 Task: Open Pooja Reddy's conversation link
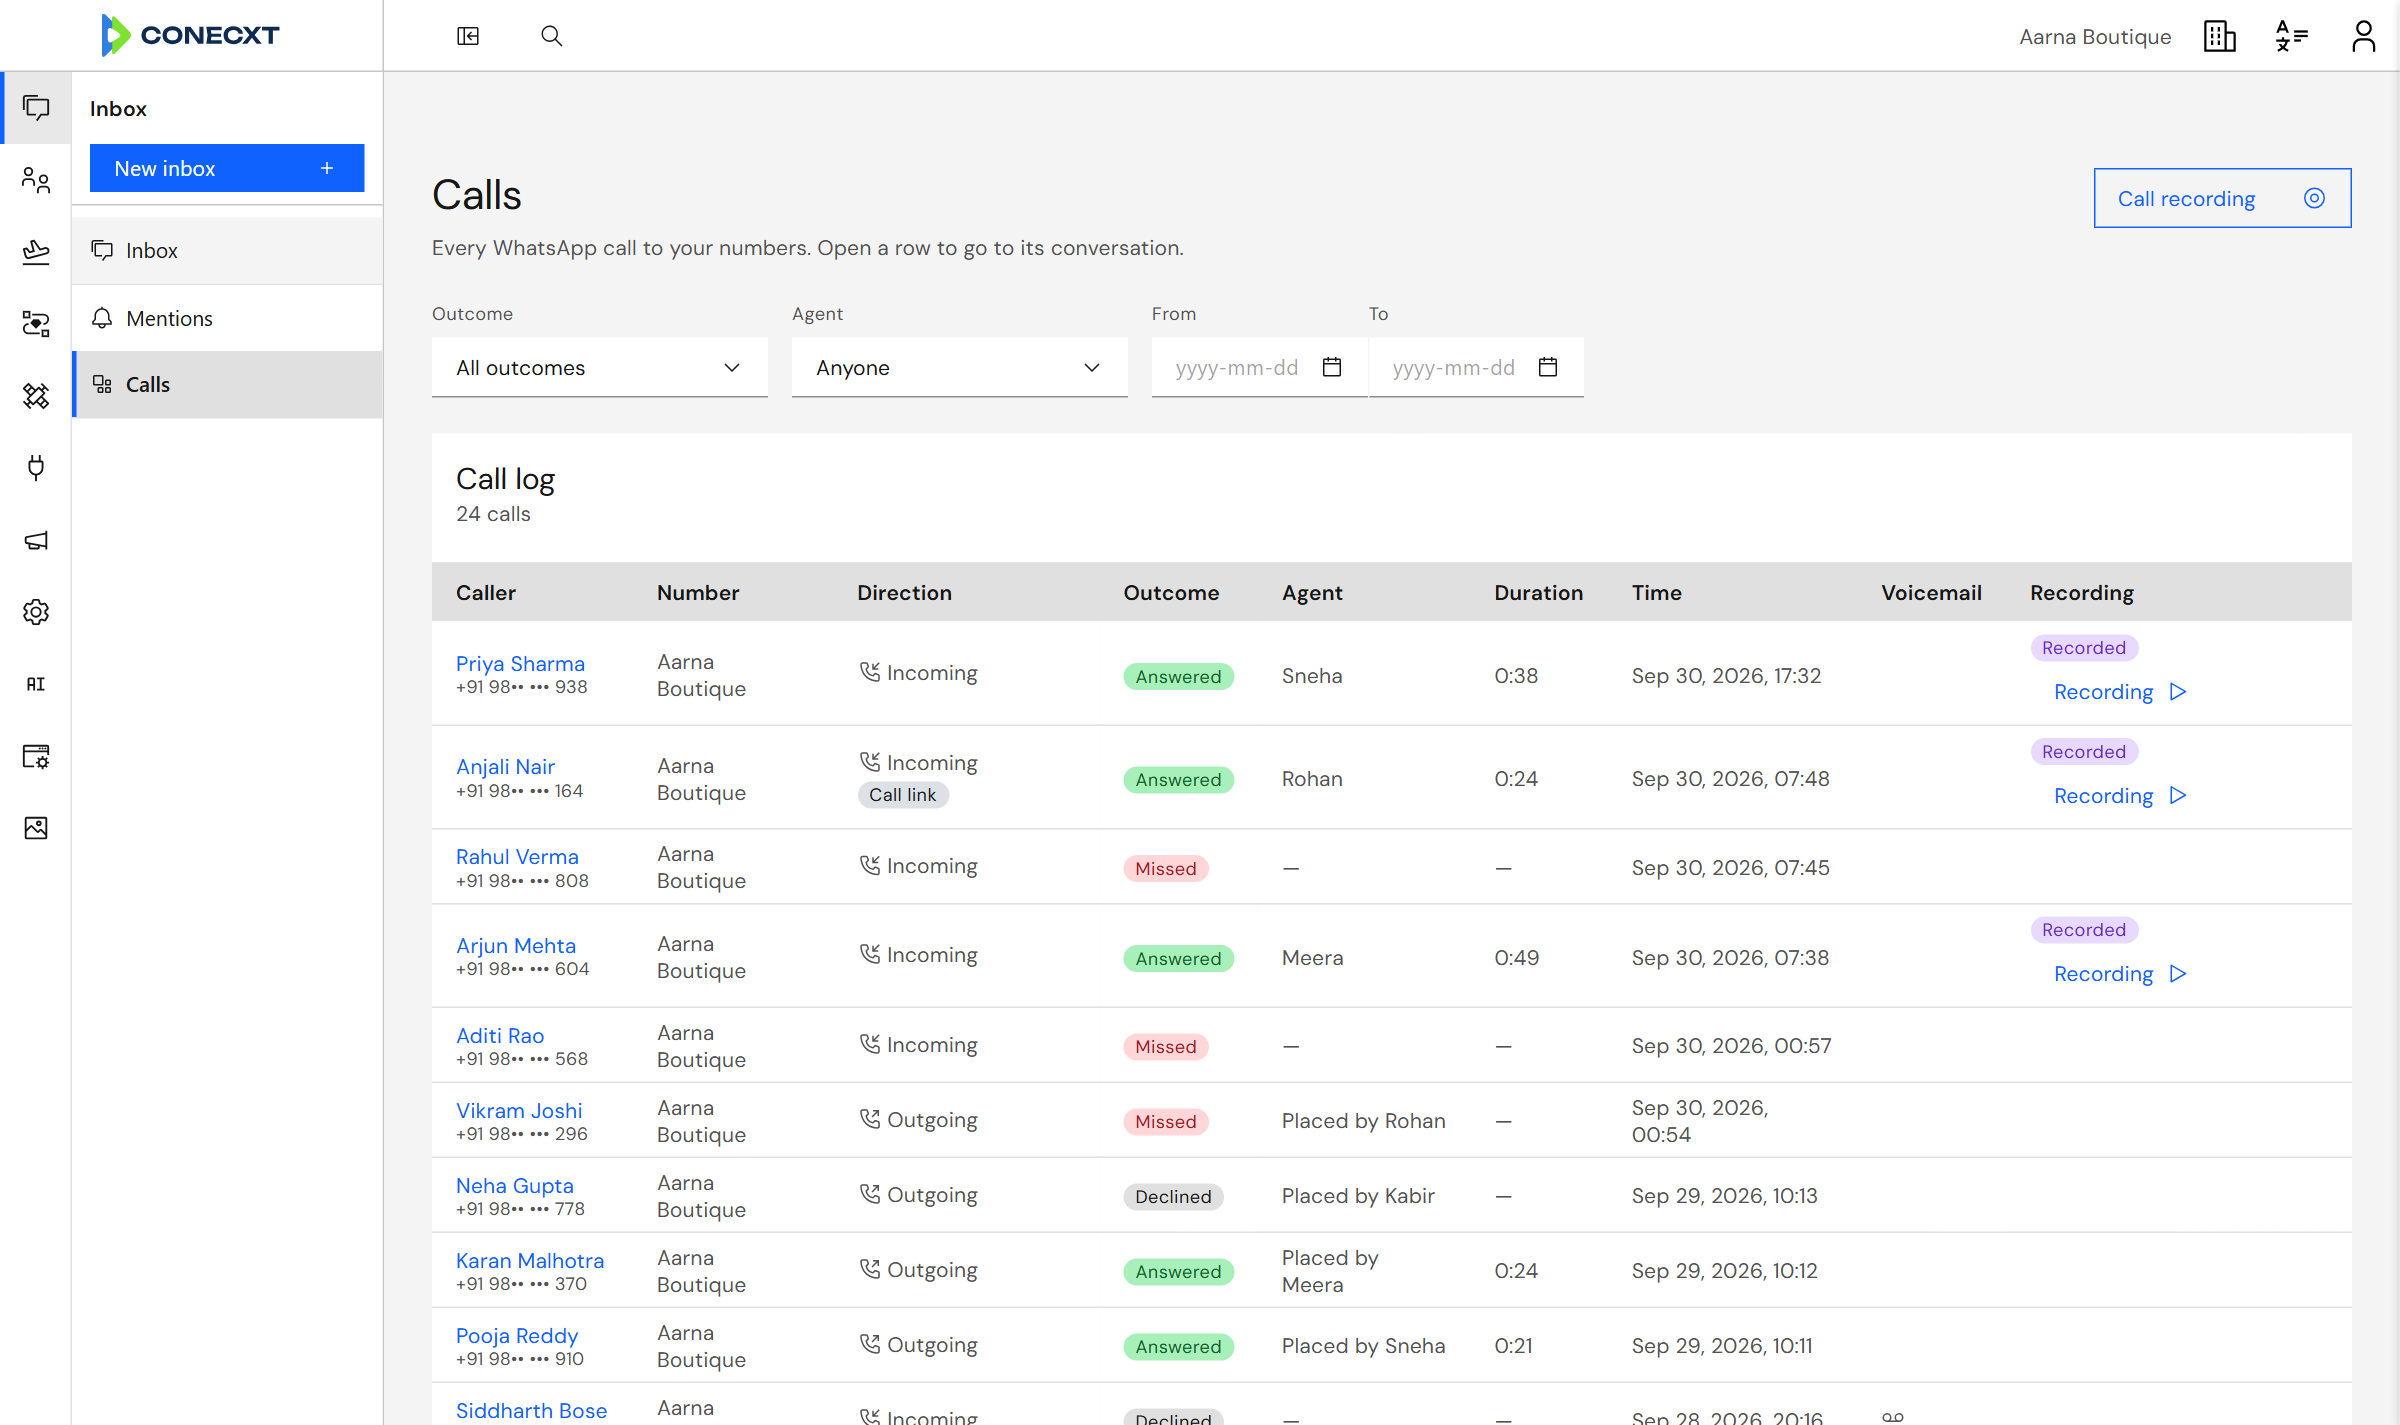517,1336
